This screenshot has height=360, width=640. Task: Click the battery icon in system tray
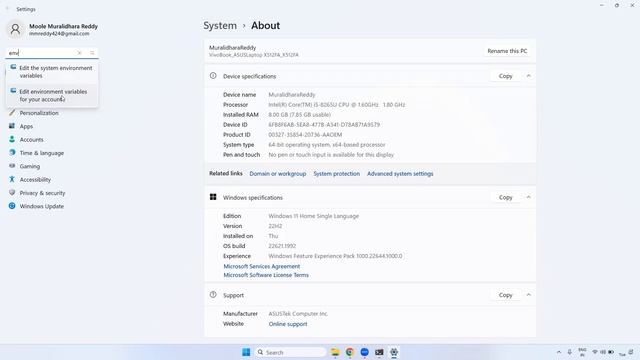(x=611, y=352)
